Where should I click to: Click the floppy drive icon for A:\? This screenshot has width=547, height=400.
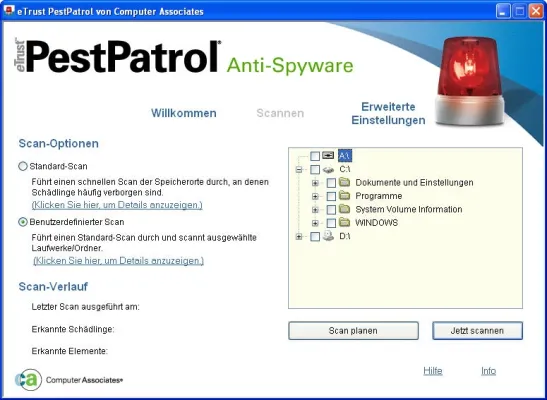pyautogui.click(x=328, y=155)
